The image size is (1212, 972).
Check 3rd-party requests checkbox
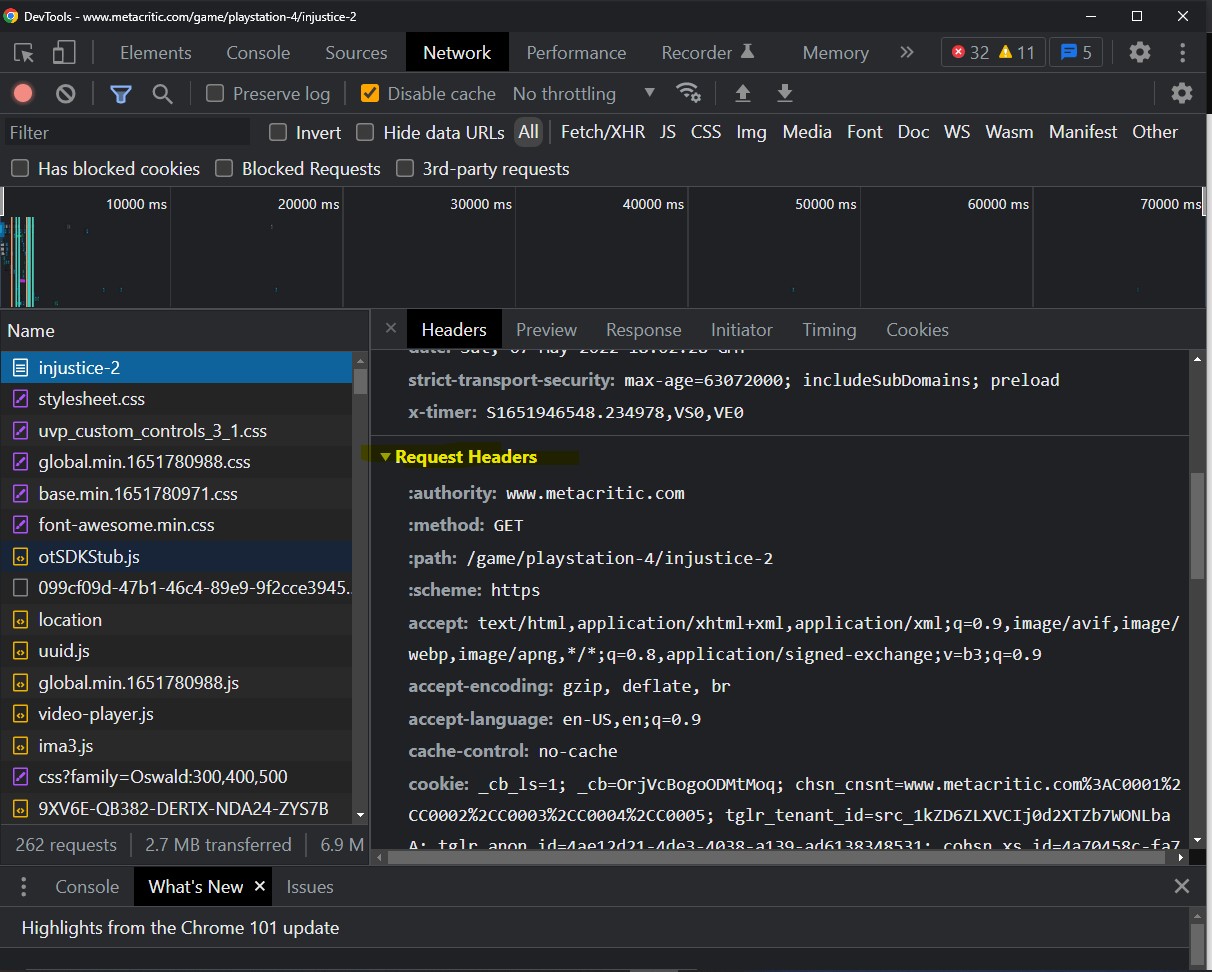(x=405, y=168)
